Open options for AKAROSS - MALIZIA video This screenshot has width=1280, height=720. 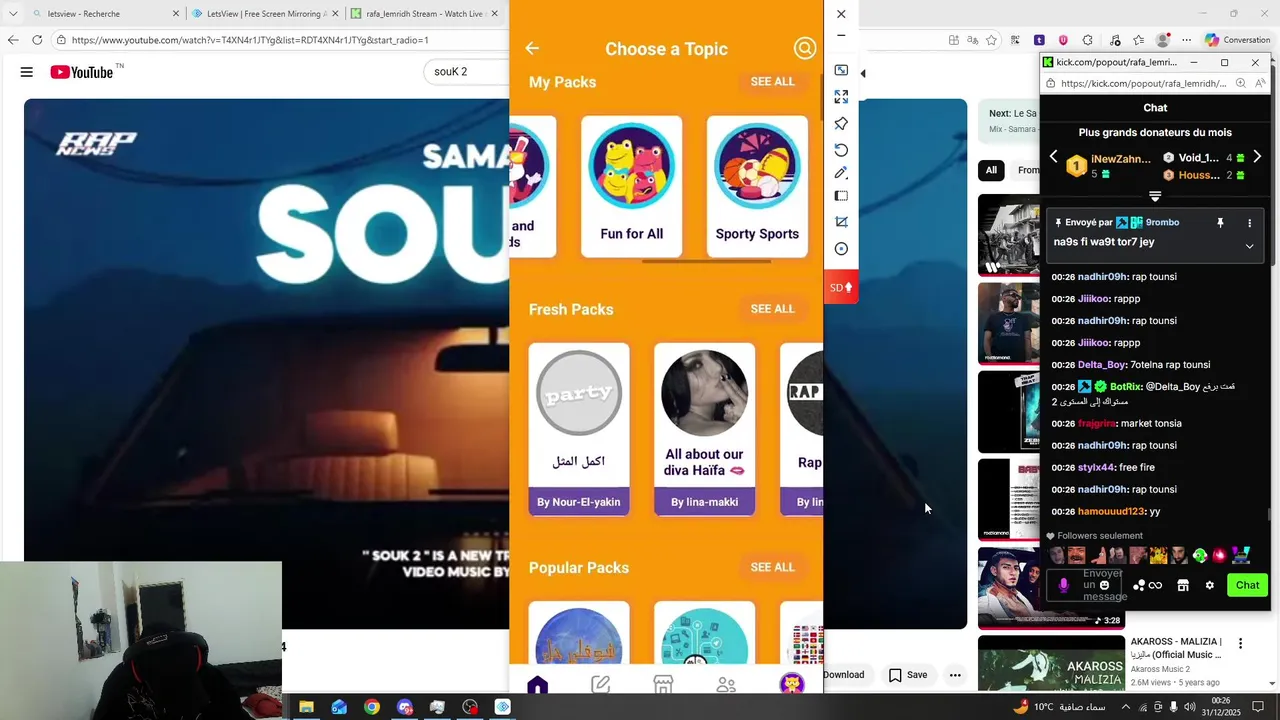pos(1240,643)
